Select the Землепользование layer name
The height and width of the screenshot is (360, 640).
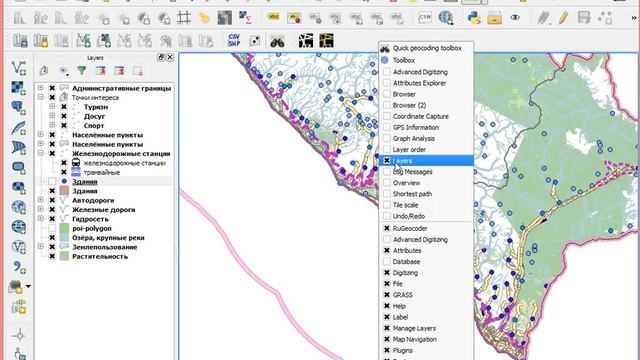104,247
